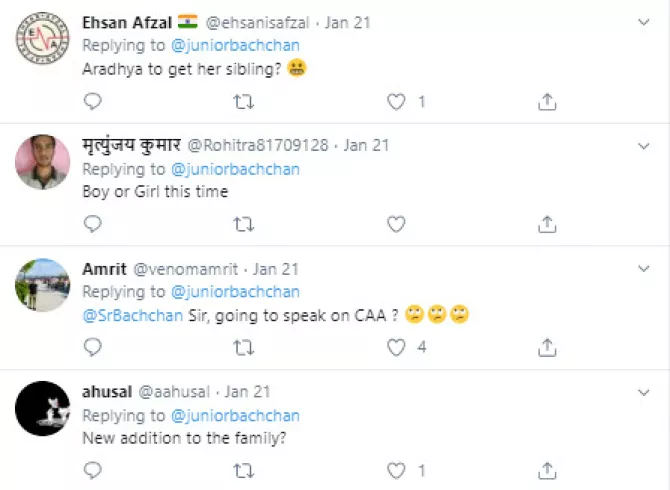This screenshot has height=490, width=670.
Task: Open ahusal's profile name
Action: [x=107, y=392]
